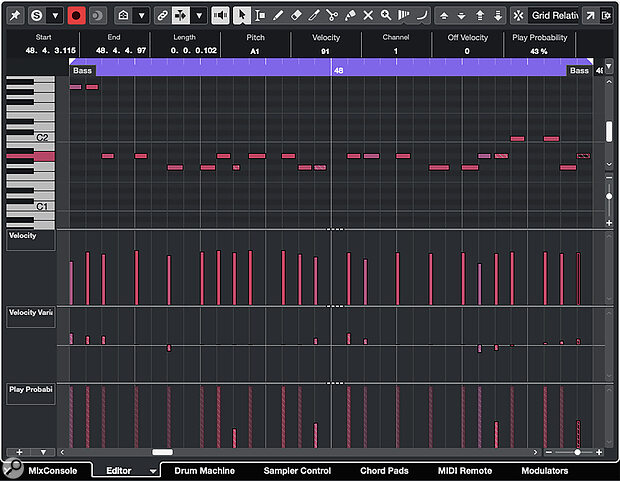Move selected notes up an octave
This screenshot has width=620, height=481.
tap(480, 16)
